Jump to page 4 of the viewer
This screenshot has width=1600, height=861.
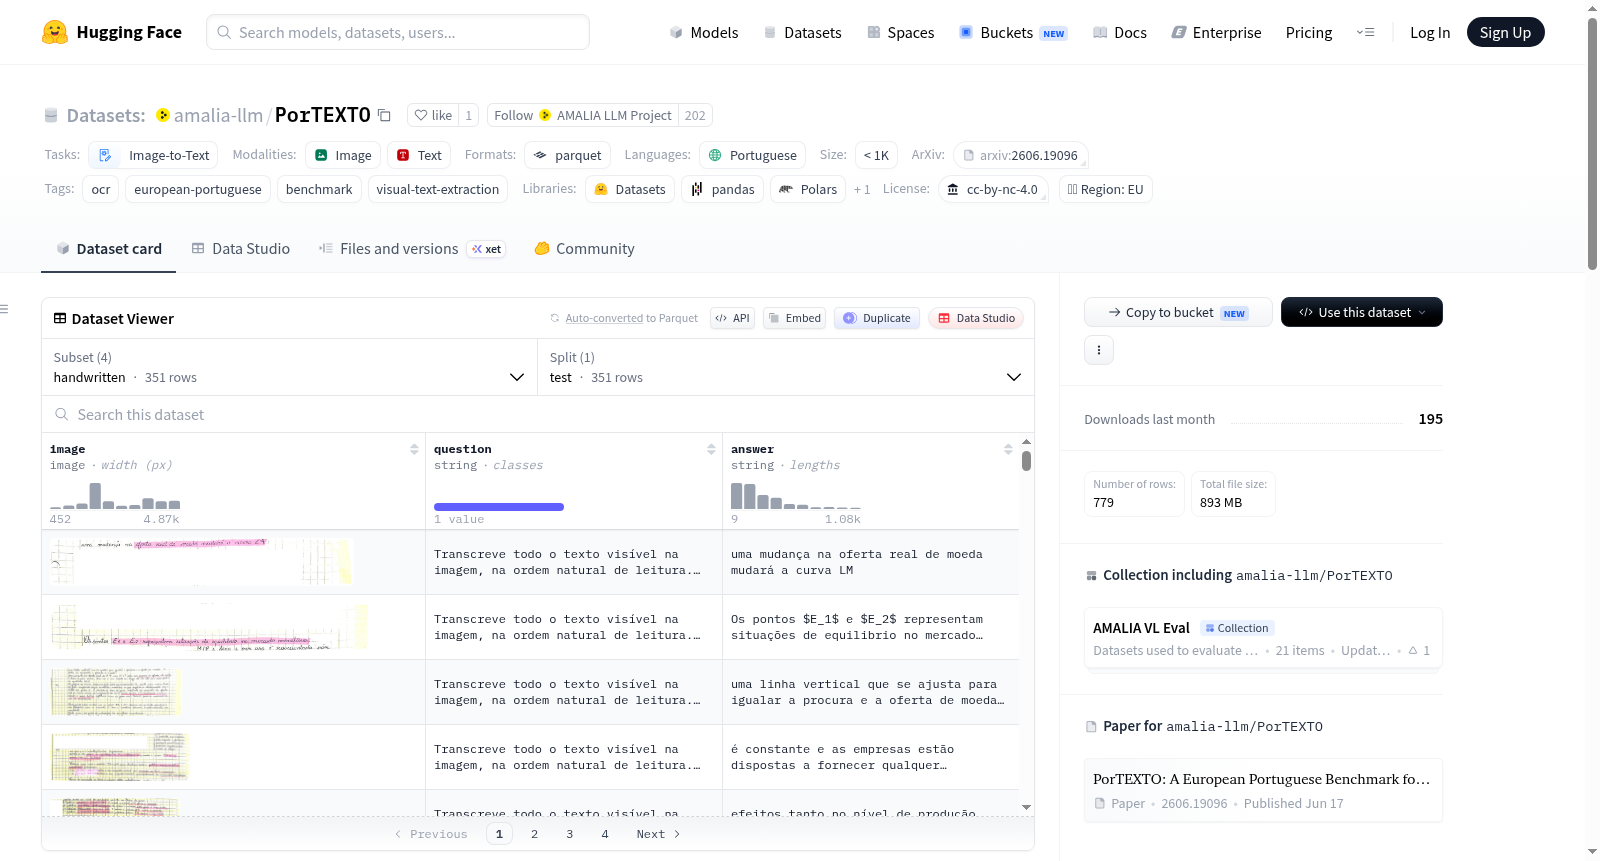(x=605, y=834)
